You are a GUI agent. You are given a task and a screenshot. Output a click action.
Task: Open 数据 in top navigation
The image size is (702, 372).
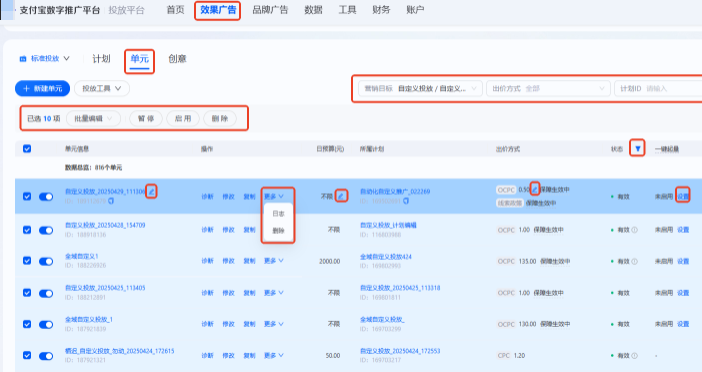[x=313, y=10]
